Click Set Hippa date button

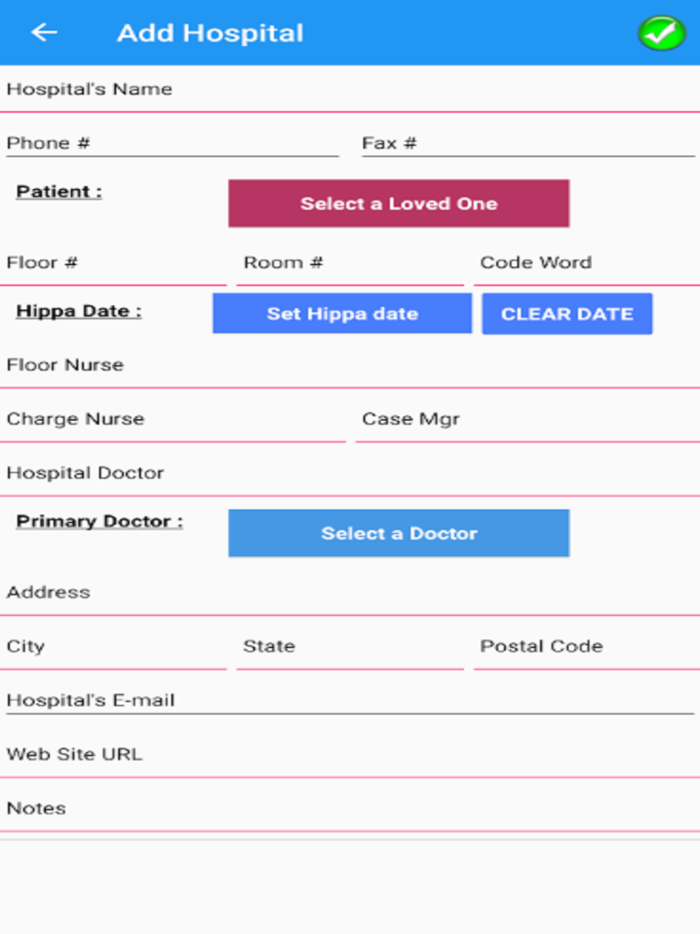(342, 314)
